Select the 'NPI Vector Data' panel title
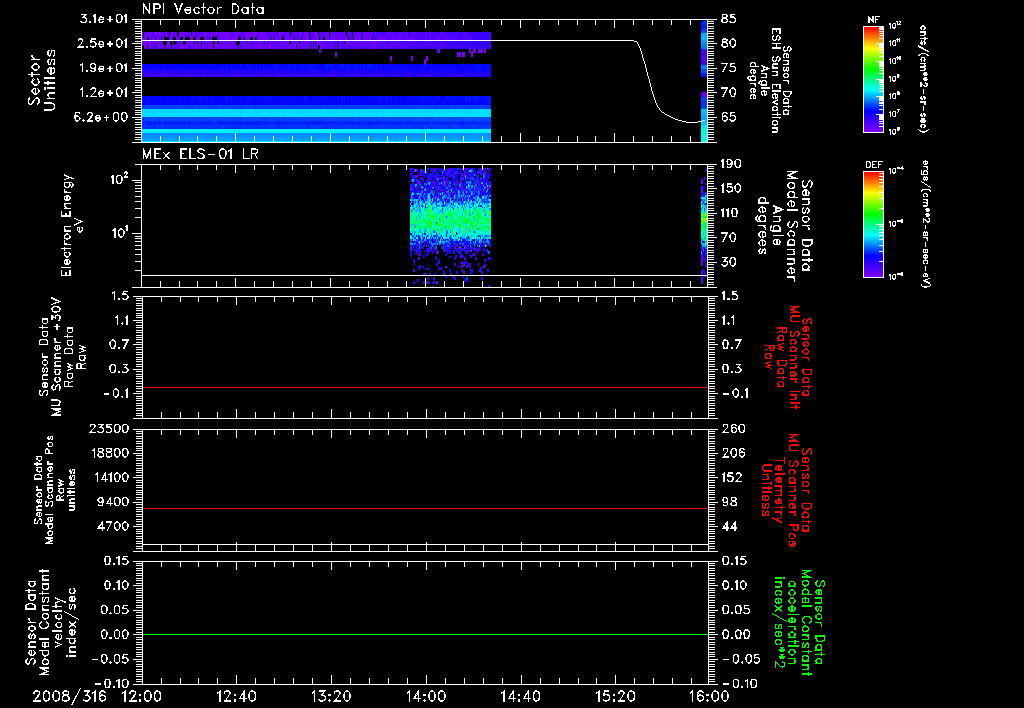This screenshot has width=1024, height=708. point(203,9)
